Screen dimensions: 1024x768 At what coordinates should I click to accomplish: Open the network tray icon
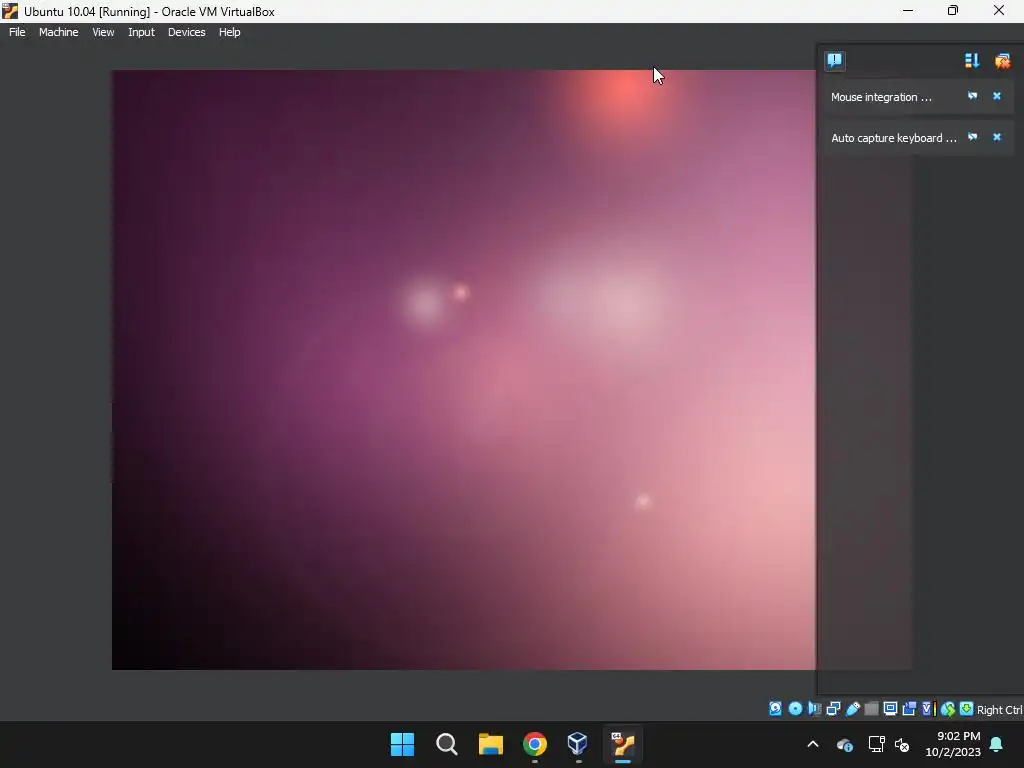[876, 744]
